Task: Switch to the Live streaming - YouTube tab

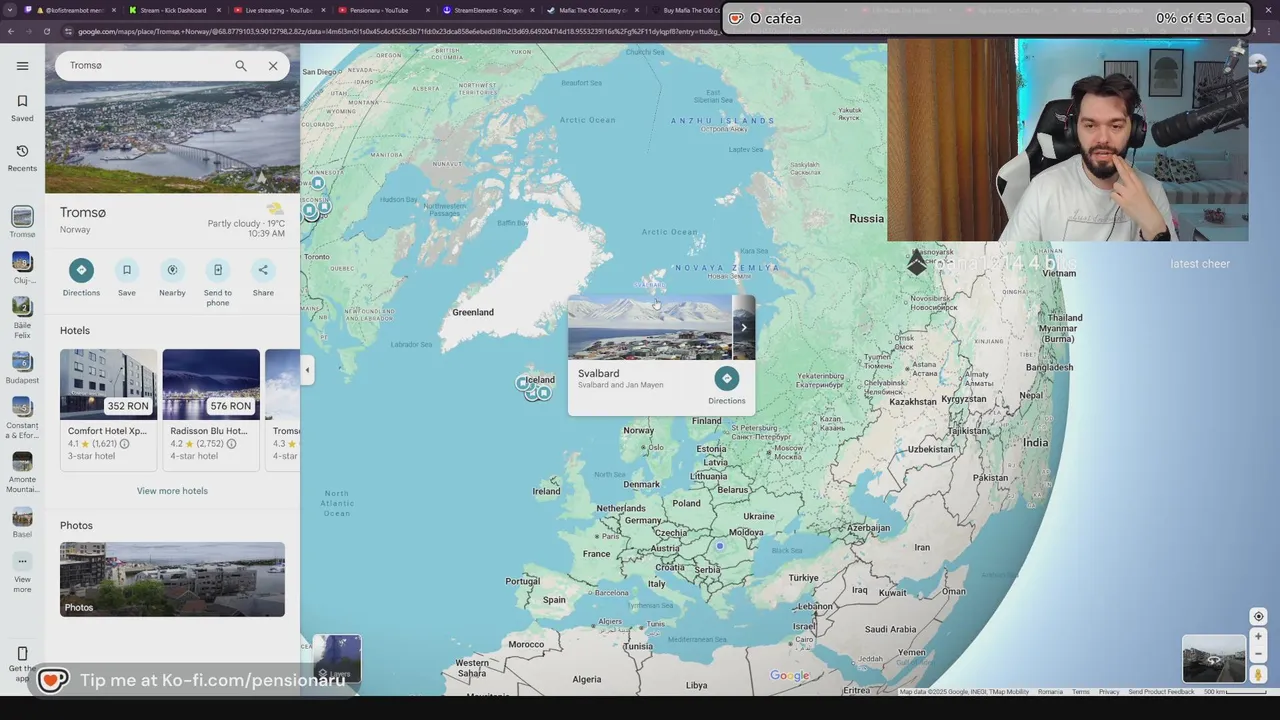Action: click(278, 10)
